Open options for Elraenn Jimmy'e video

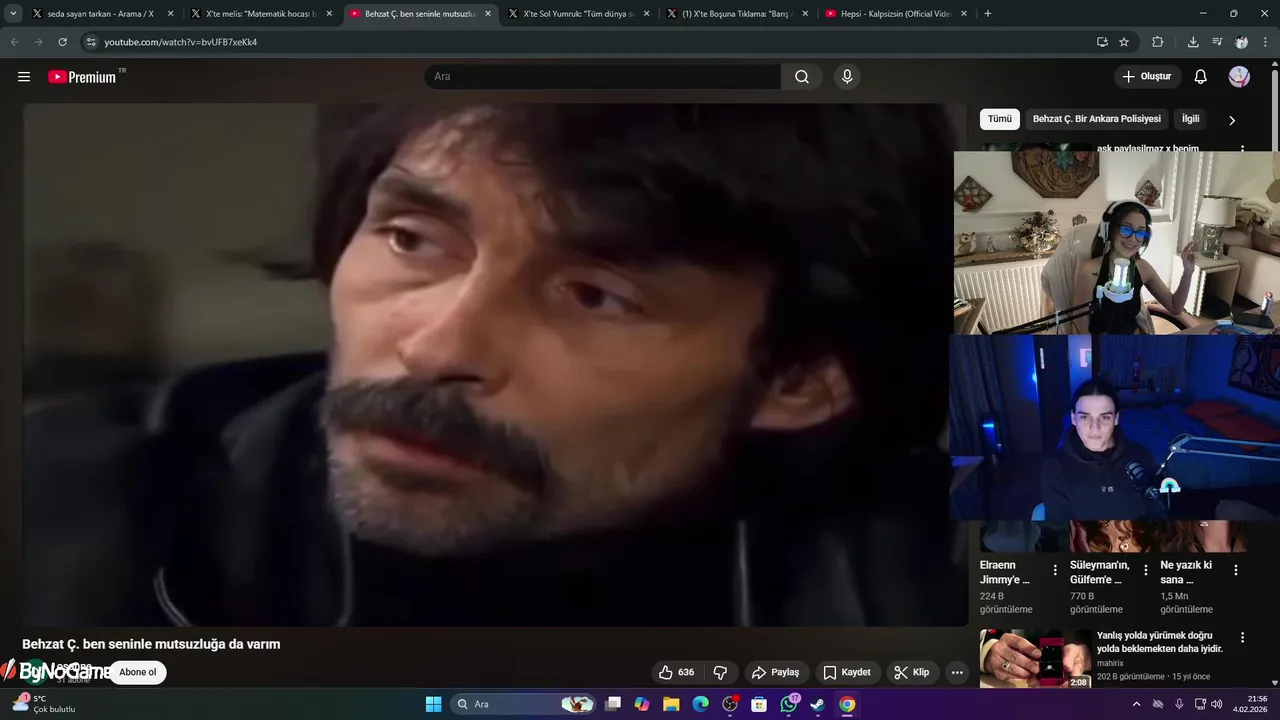tap(1055, 570)
